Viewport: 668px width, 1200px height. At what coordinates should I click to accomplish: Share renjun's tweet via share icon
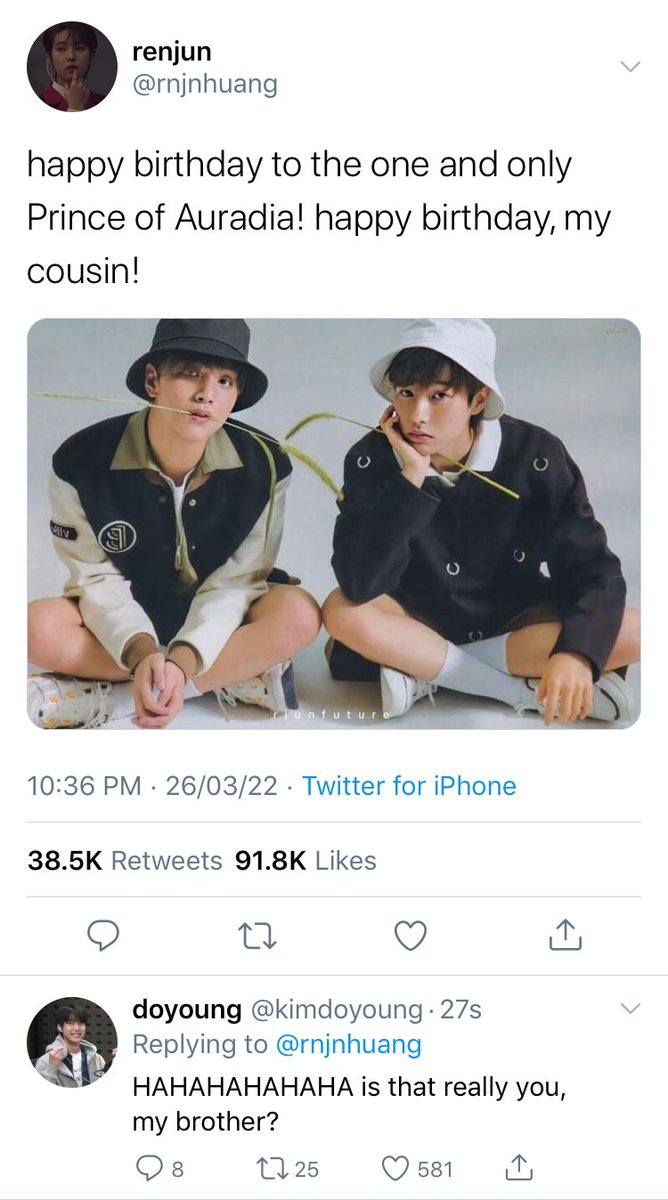tap(565, 934)
